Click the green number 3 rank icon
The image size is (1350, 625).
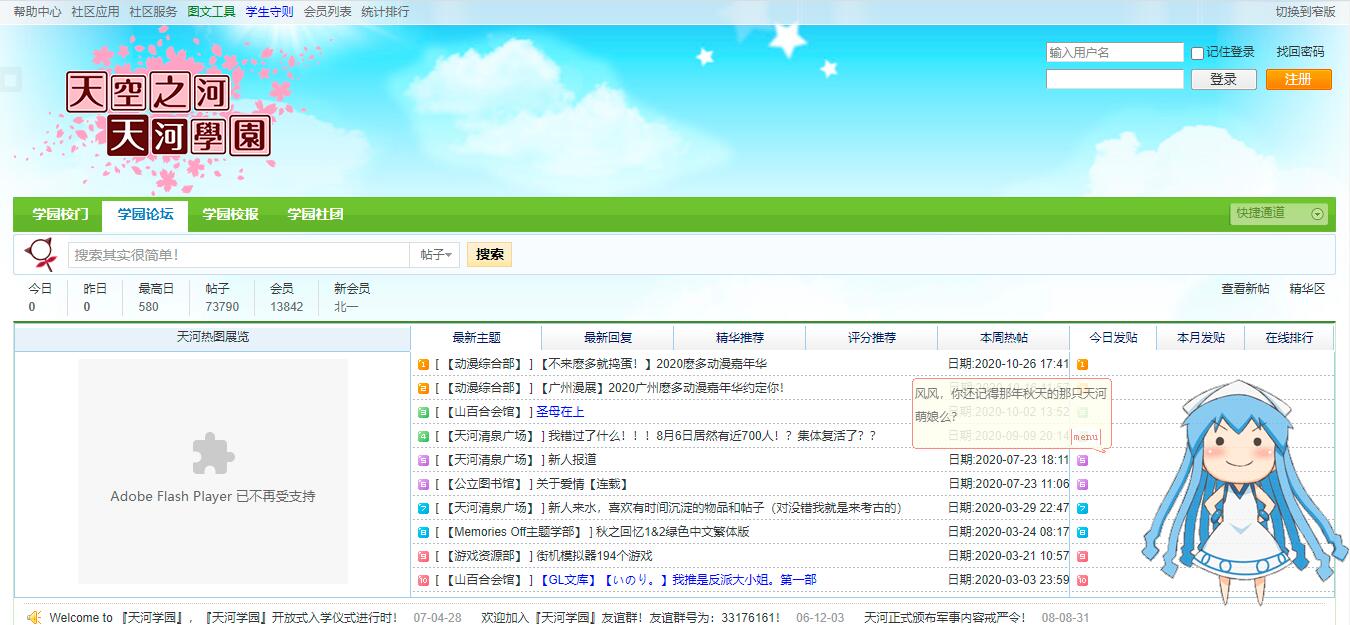(x=423, y=412)
